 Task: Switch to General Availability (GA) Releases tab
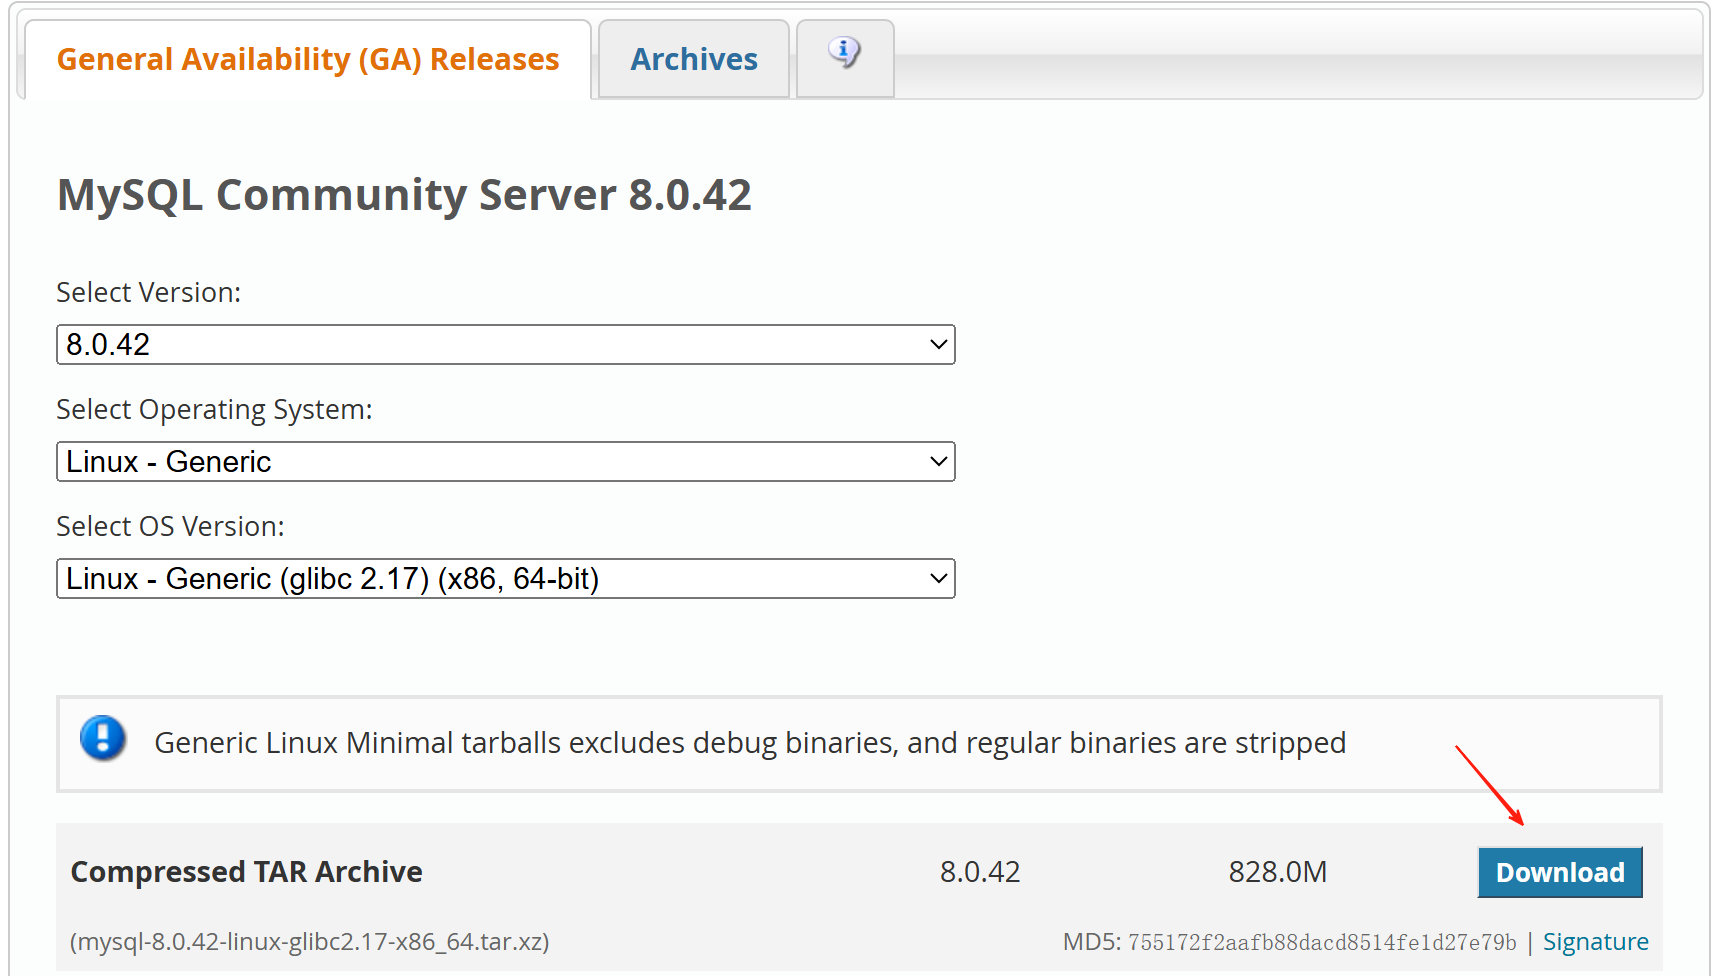coord(308,59)
